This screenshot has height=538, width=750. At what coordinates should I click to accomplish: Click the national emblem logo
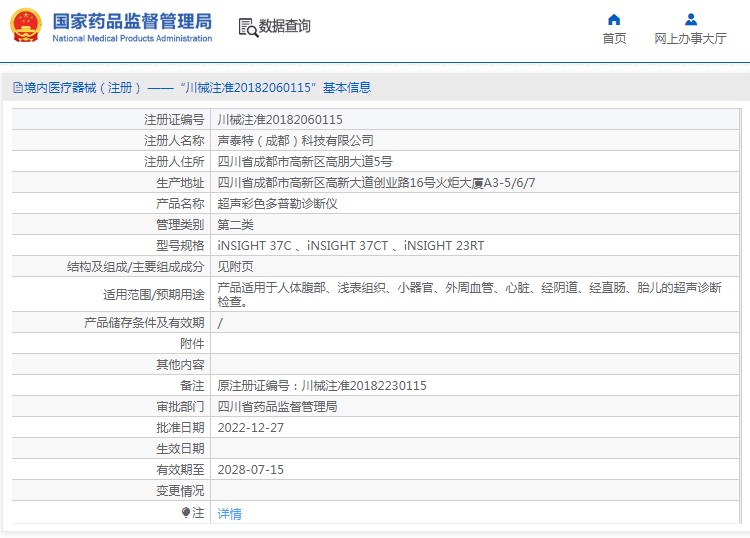(x=26, y=25)
